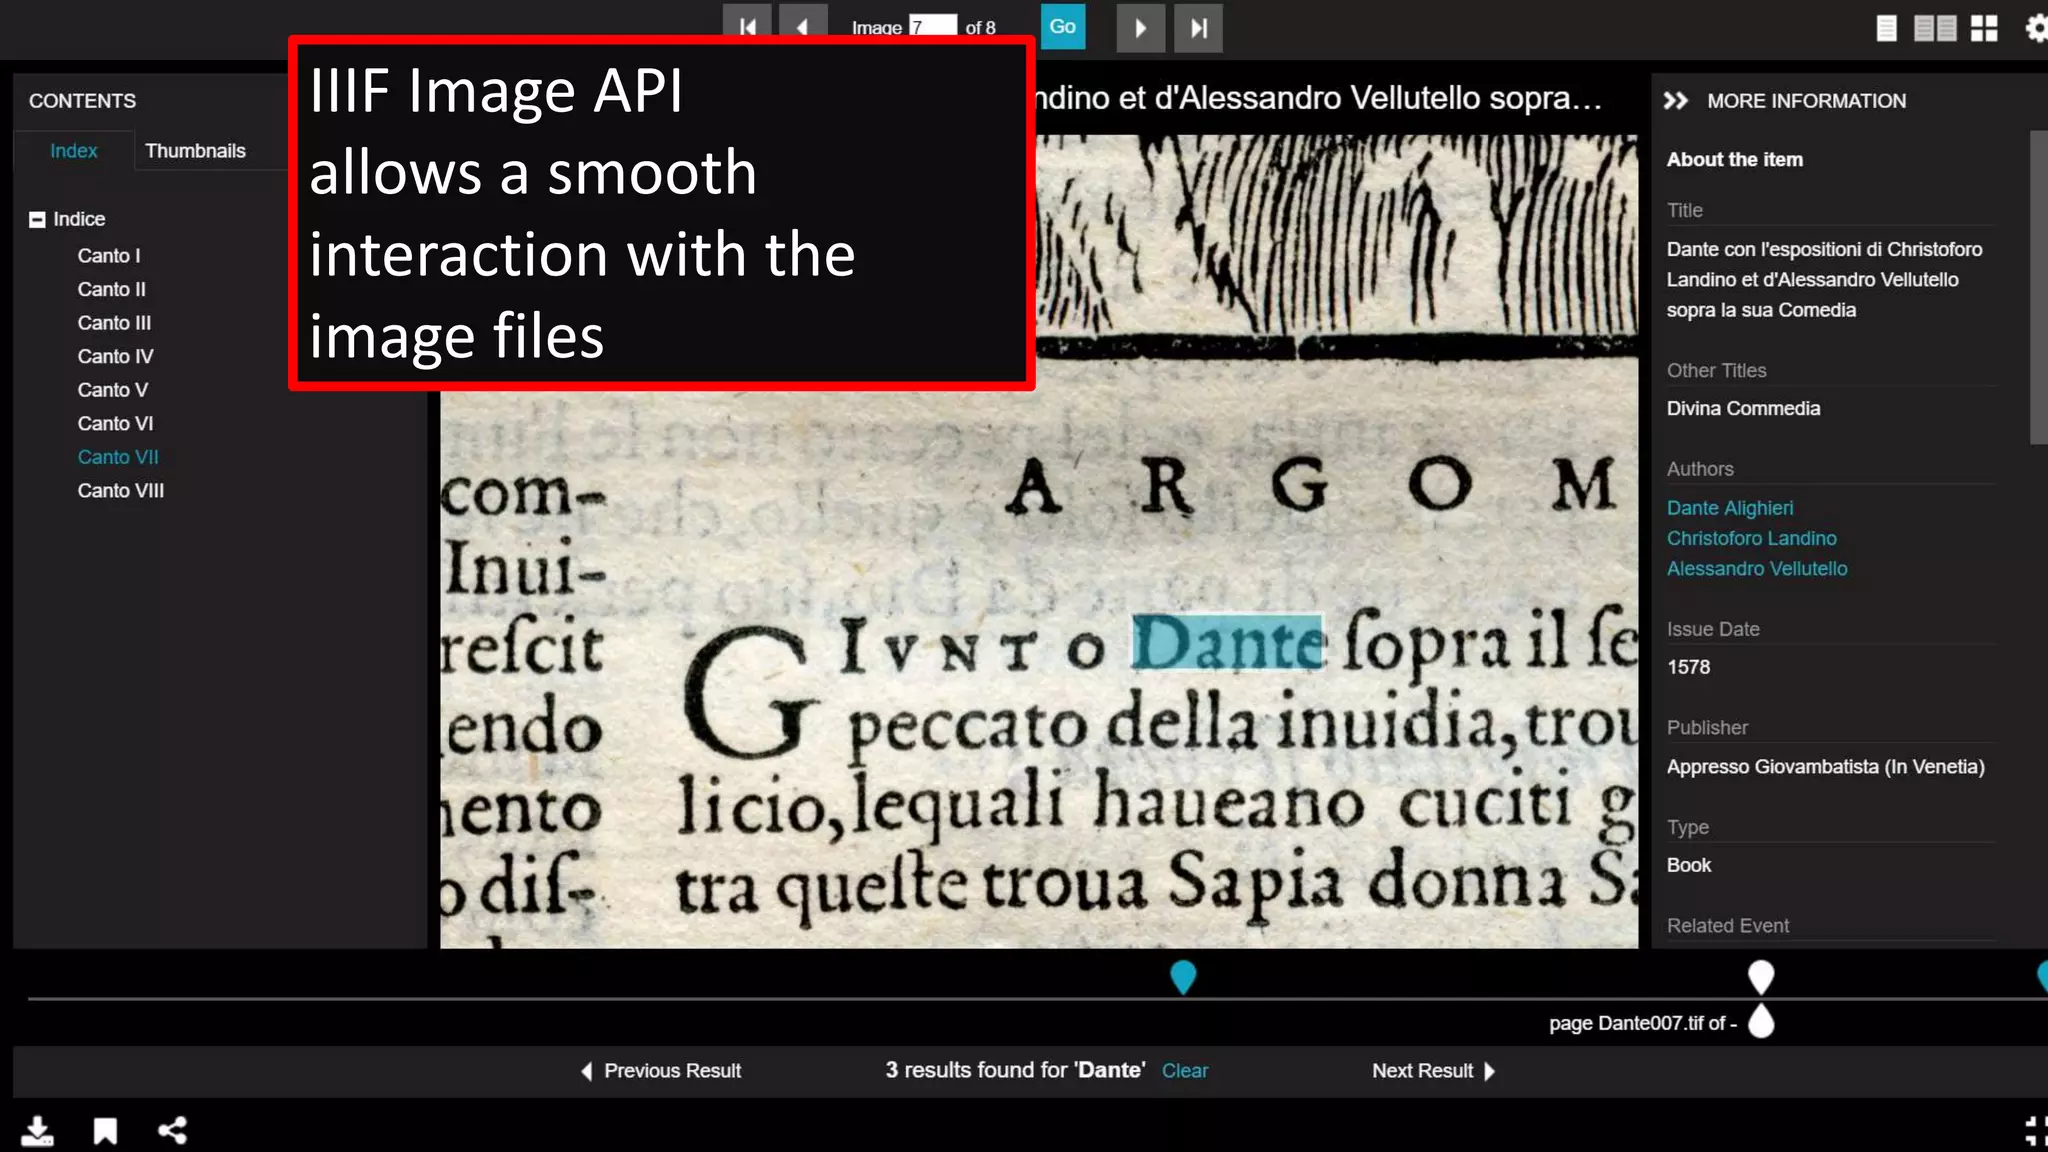Click the Previous Result button
Screen dimensions: 2048x1152
(661, 1071)
